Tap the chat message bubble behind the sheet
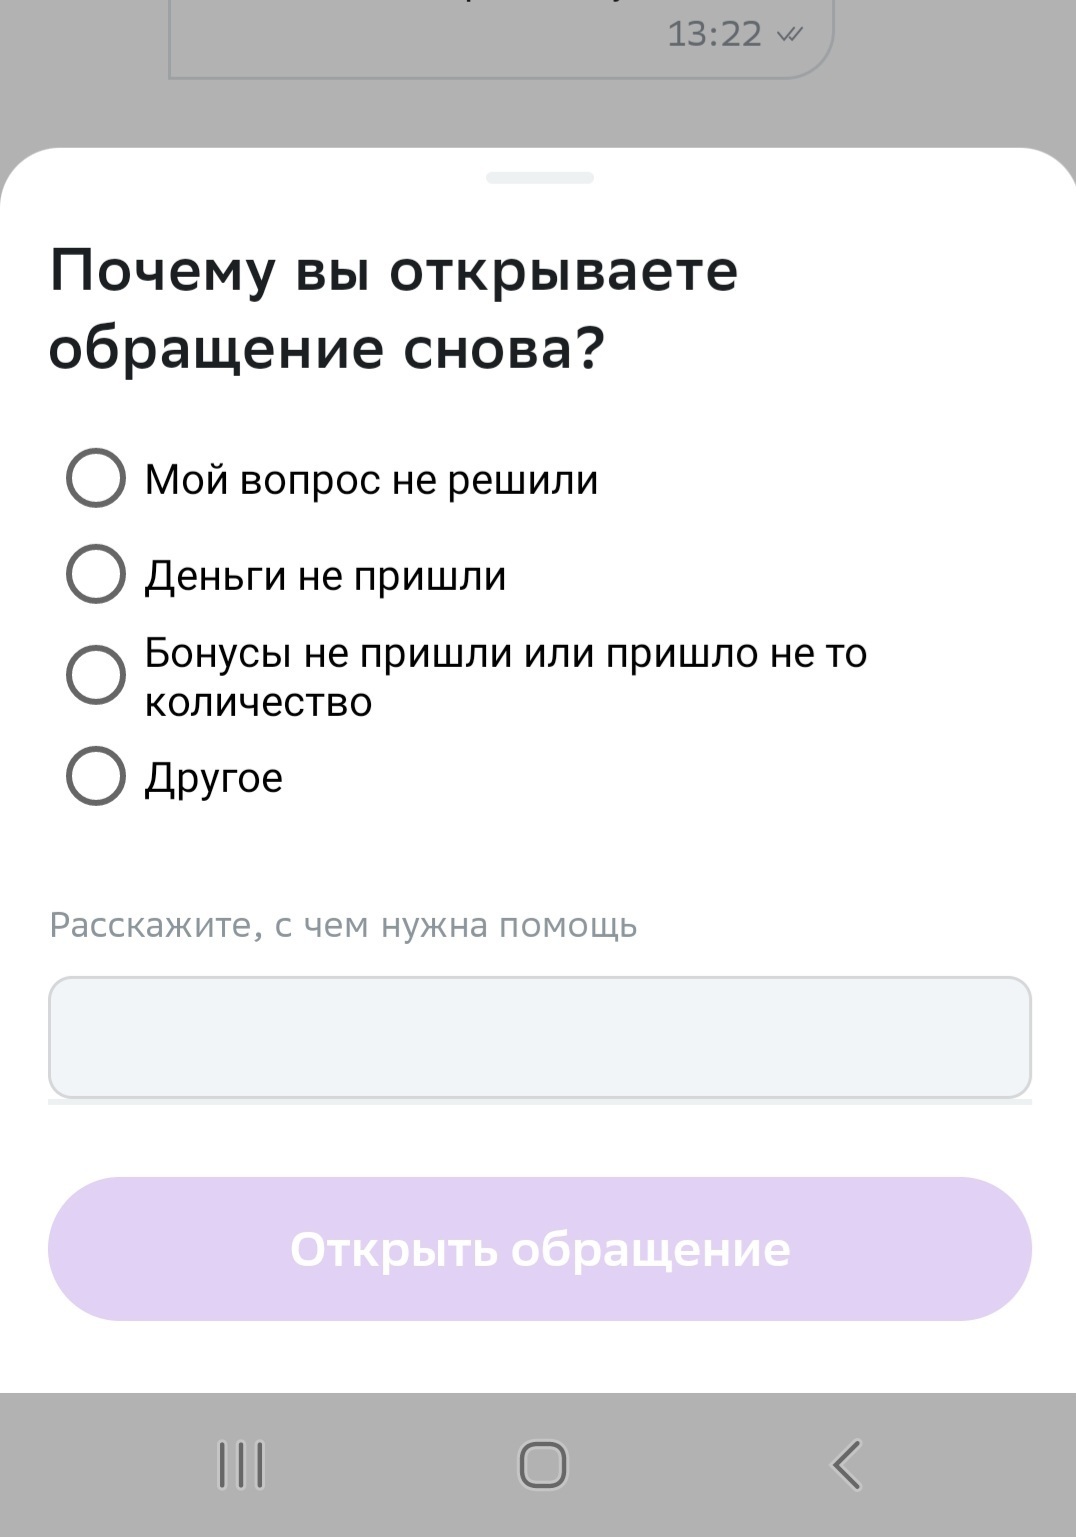This screenshot has width=1076, height=1537. coord(450,40)
